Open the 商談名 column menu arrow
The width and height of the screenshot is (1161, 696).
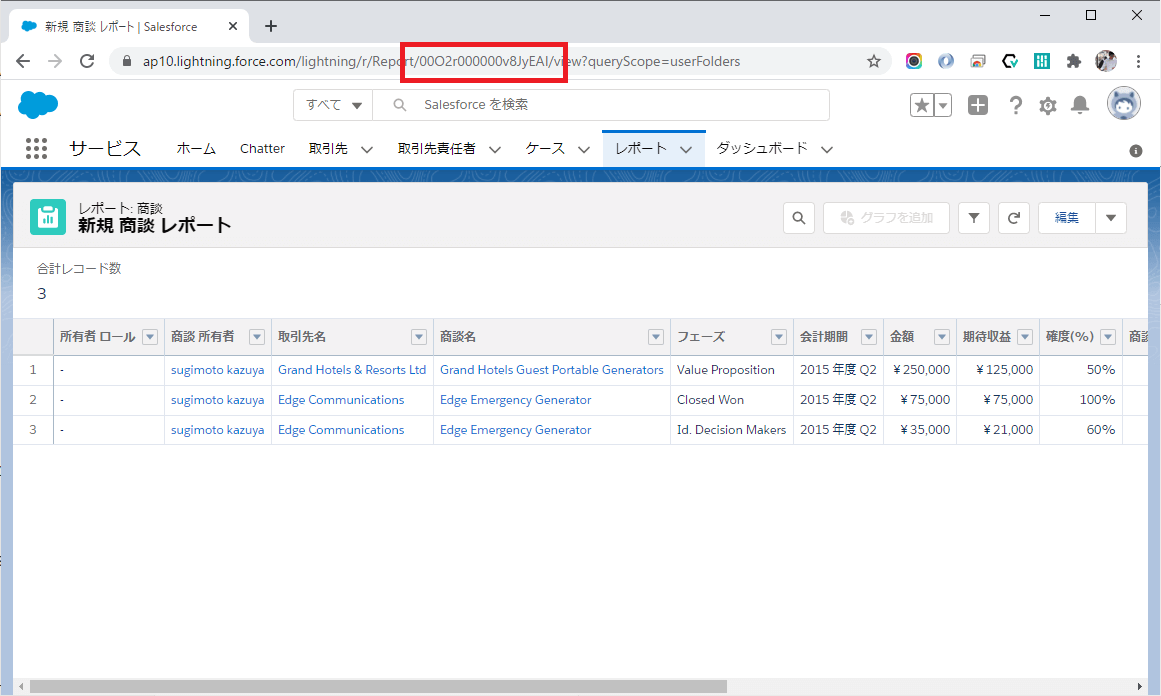[x=656, y=337]
